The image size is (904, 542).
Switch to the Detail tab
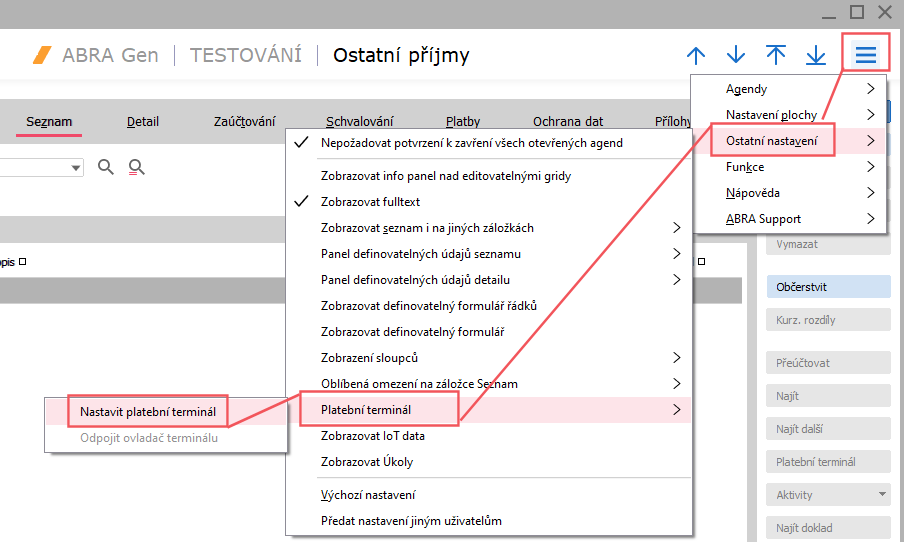(x=142, y=122)
